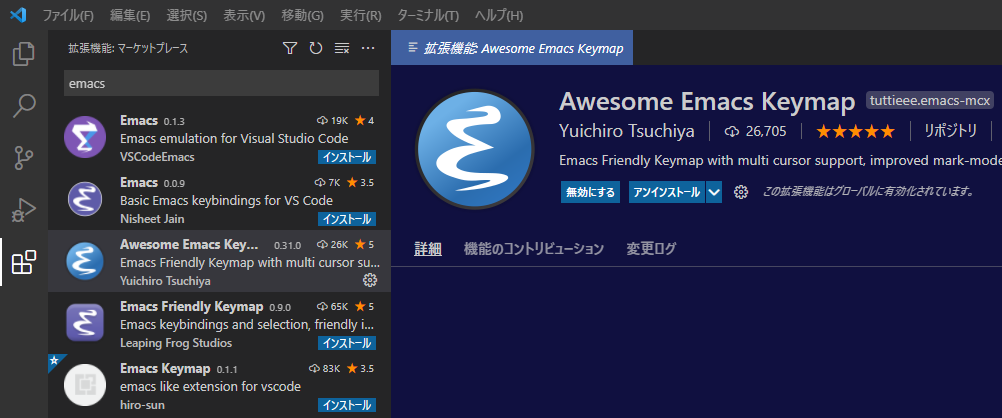Open the ファイル(F) menu

tap(68, 15)
